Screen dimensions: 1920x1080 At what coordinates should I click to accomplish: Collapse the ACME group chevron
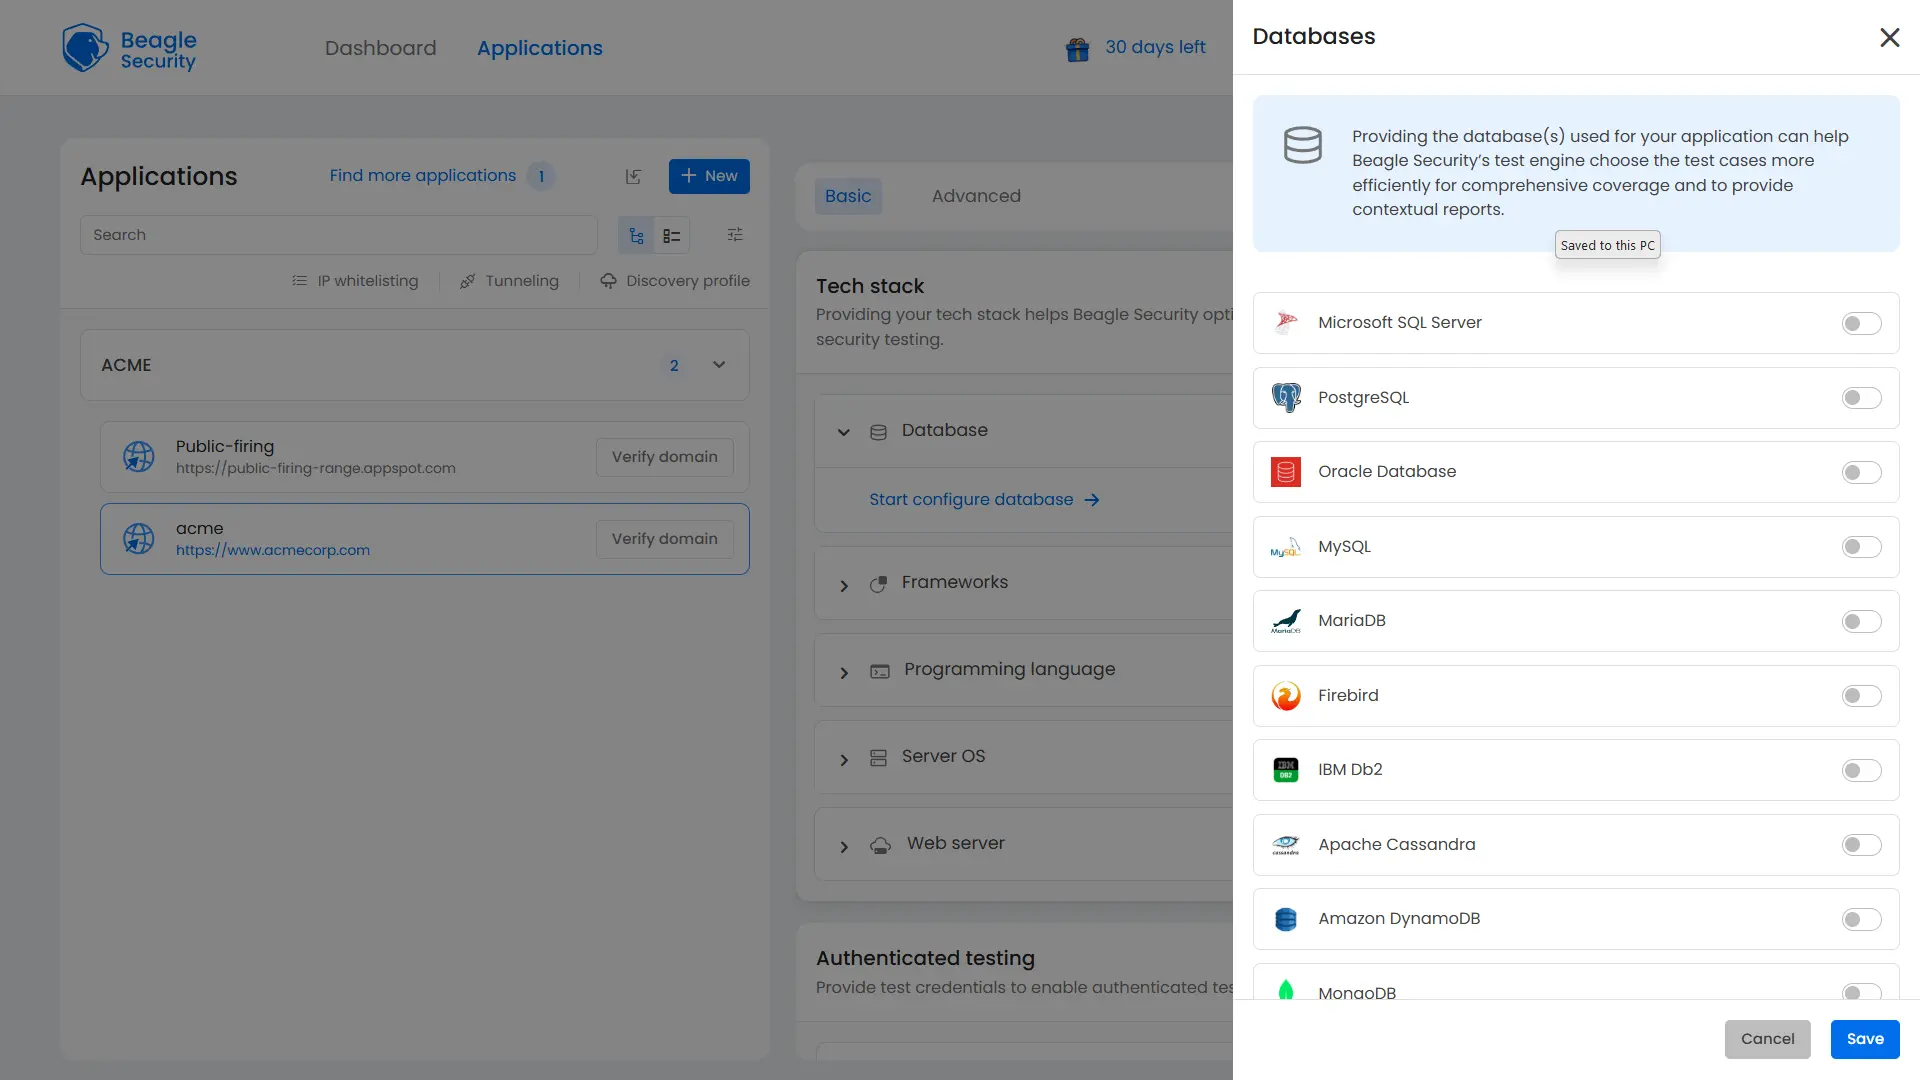pyautogui.click(x=719, y=365)
